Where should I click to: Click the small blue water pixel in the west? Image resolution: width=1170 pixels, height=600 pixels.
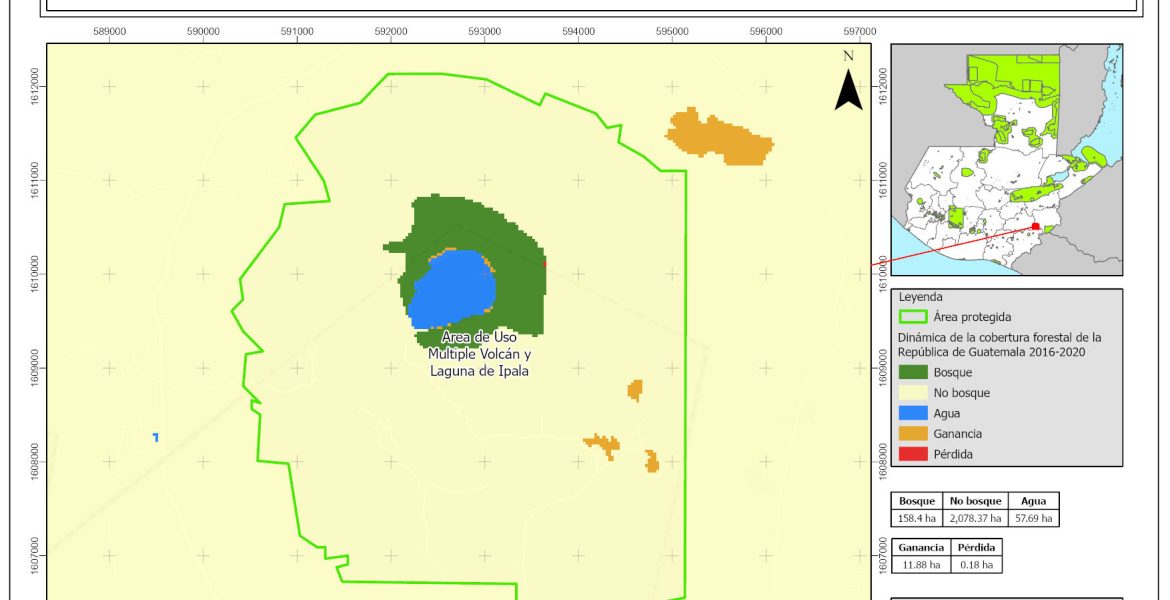coord(156,437)
